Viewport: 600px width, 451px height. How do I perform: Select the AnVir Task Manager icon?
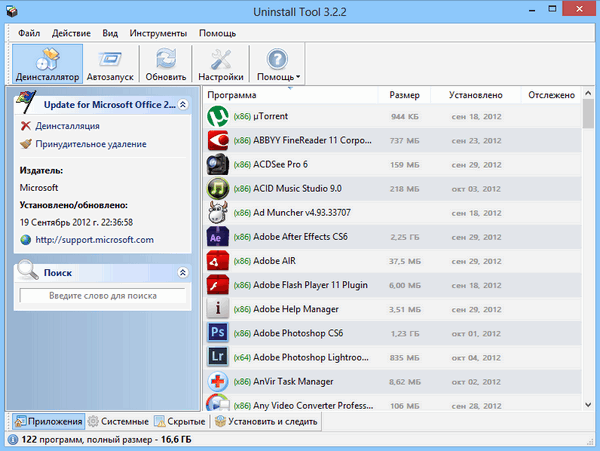(x=218, y=381)
